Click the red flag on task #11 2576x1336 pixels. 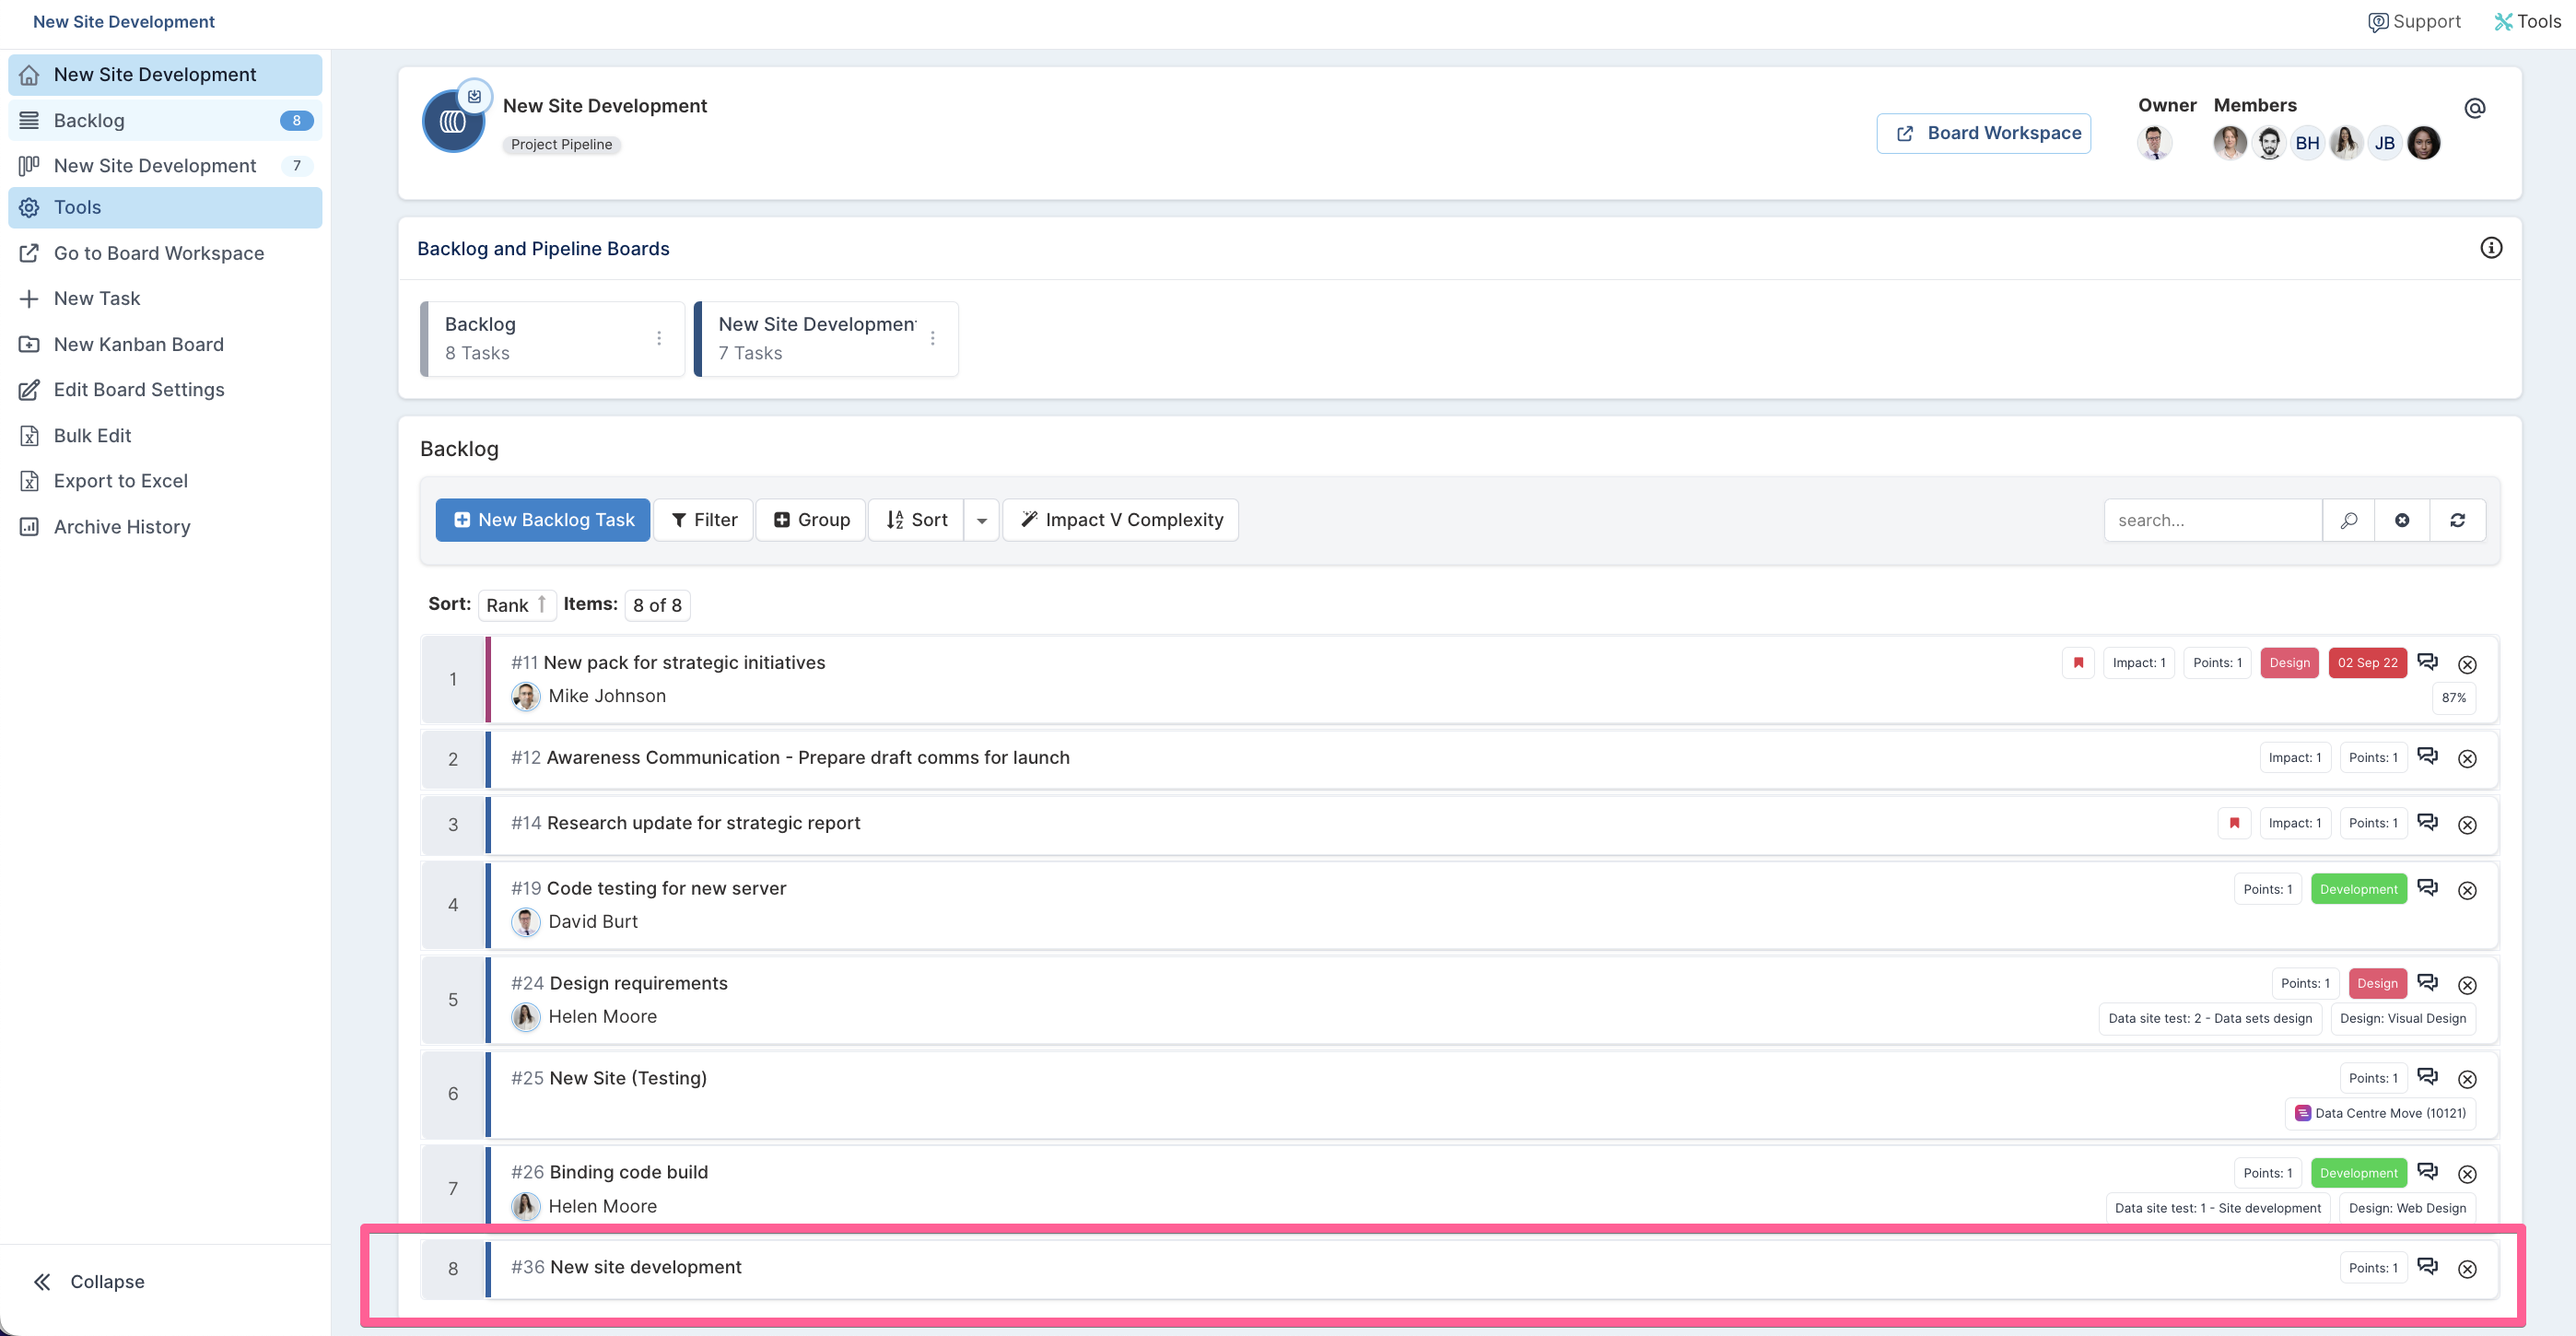pos(2078,663)
